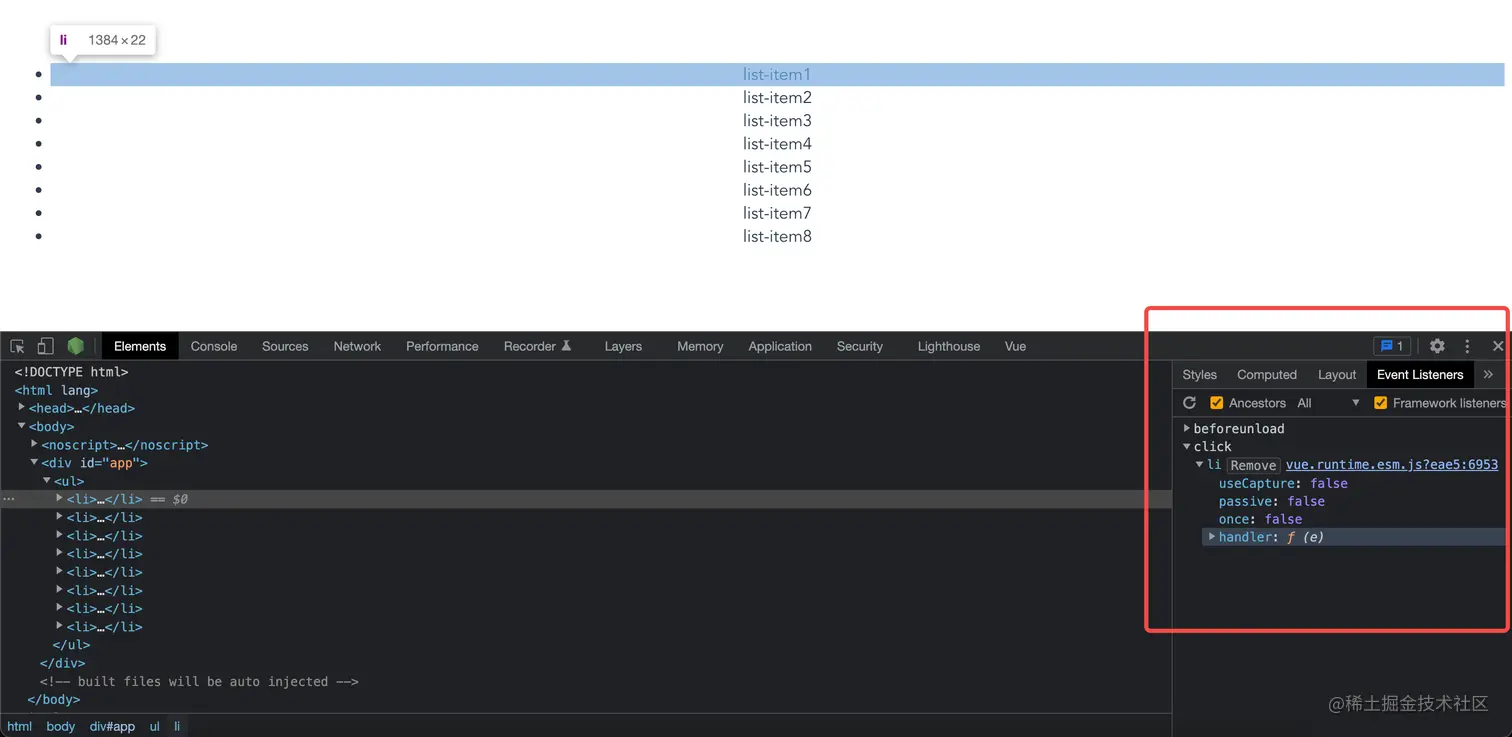Collapse the click event group
This screenshot has width=1512, height=737.
(1187, 446)
